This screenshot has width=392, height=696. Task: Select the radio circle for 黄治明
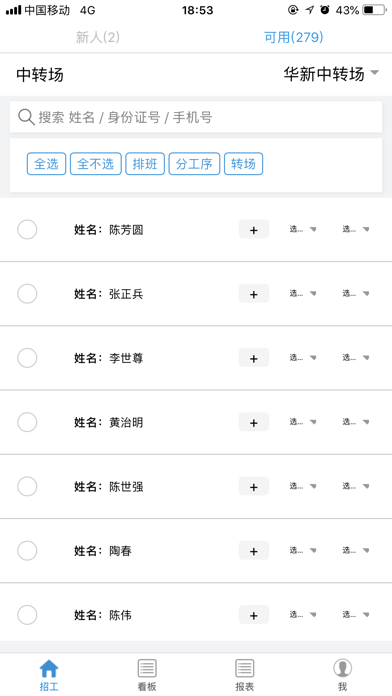point(27,422)
